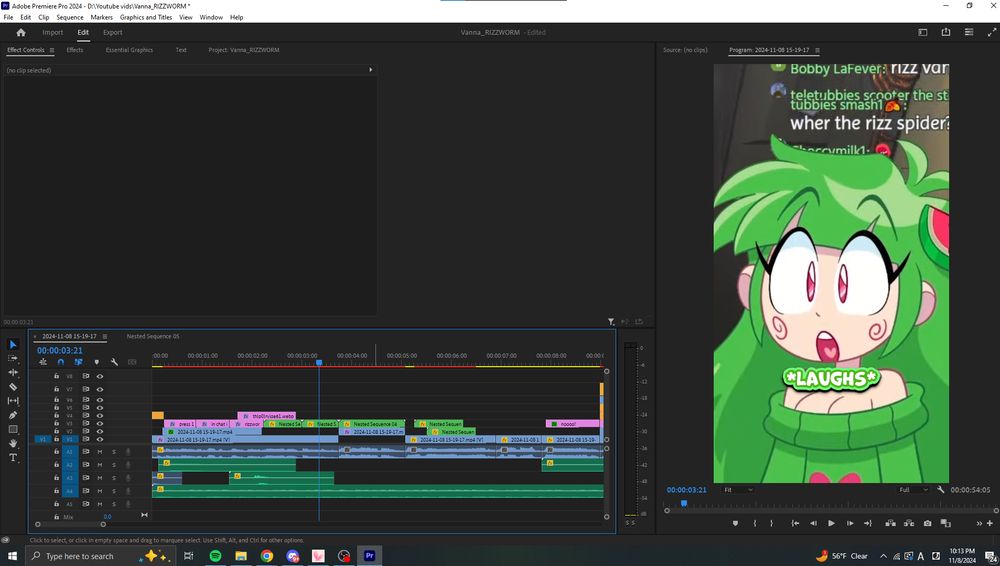Open timeline sequence panel menu
Viewport: 1000px width, 566px height.
point(105,336)
